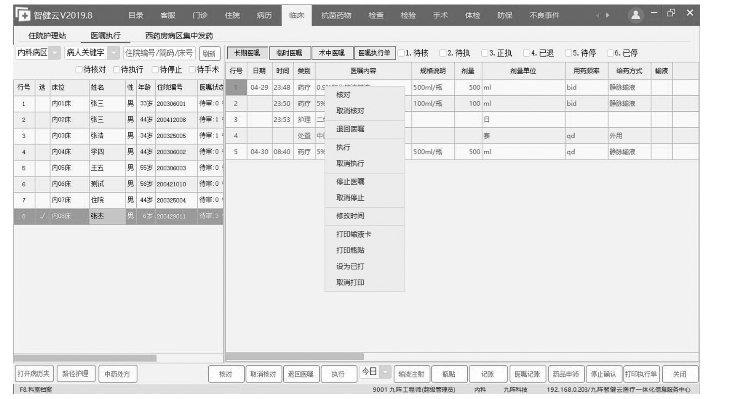Check the 2.待执 filter checkbox
The width and height of the screenshot is (729, 399).
click(x=443, y=53)
